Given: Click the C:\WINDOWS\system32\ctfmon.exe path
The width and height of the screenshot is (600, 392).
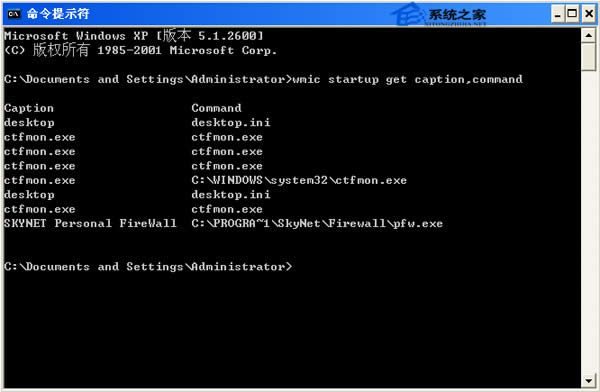Looking at the screenshot, I should pyautogui.click(x=299, y=180).
